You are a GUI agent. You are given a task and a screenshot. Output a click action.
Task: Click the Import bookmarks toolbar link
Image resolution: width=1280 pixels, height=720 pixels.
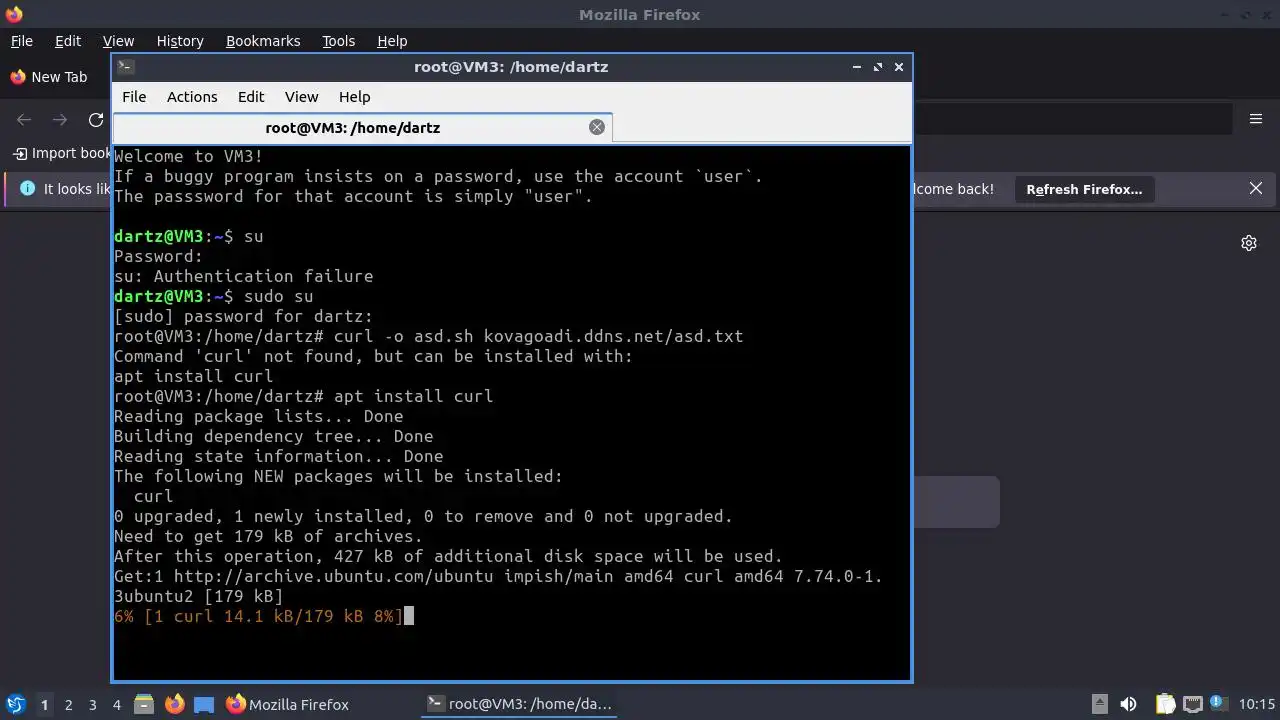pyautogui.click(x=62, y=153)
